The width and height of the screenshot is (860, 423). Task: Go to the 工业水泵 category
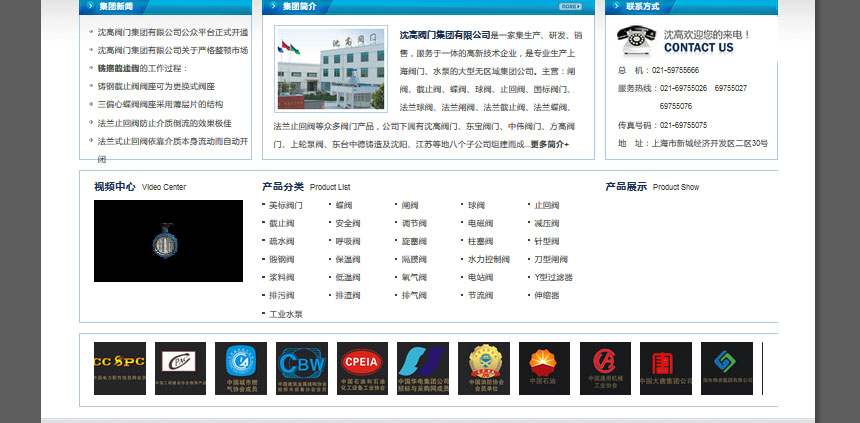[x=285, y=314]
